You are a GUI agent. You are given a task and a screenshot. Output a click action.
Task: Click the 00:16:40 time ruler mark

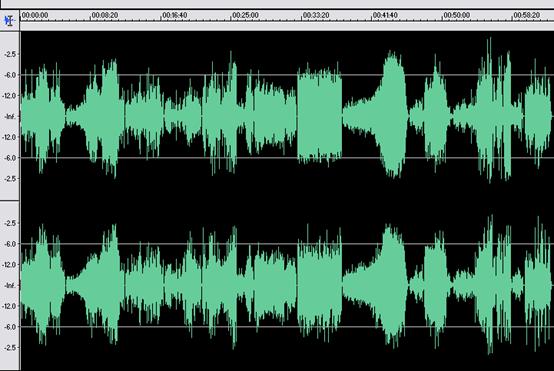click(x=175, y=15)
